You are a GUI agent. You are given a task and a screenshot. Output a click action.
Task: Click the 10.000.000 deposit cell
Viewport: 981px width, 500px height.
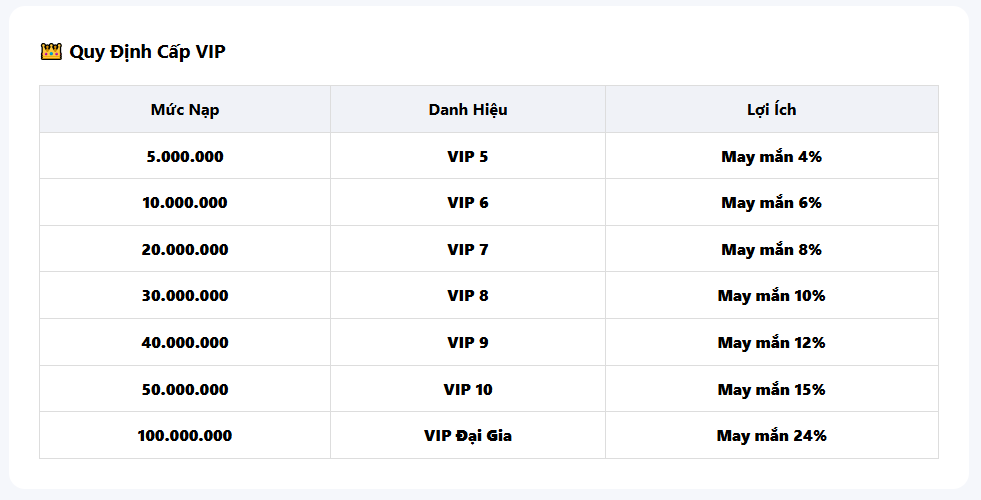185,203
